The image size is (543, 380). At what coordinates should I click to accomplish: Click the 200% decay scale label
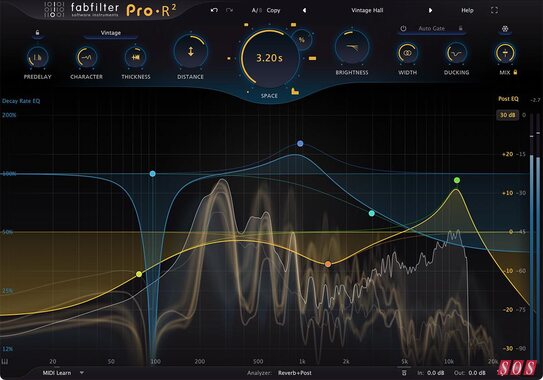(9, 115)
